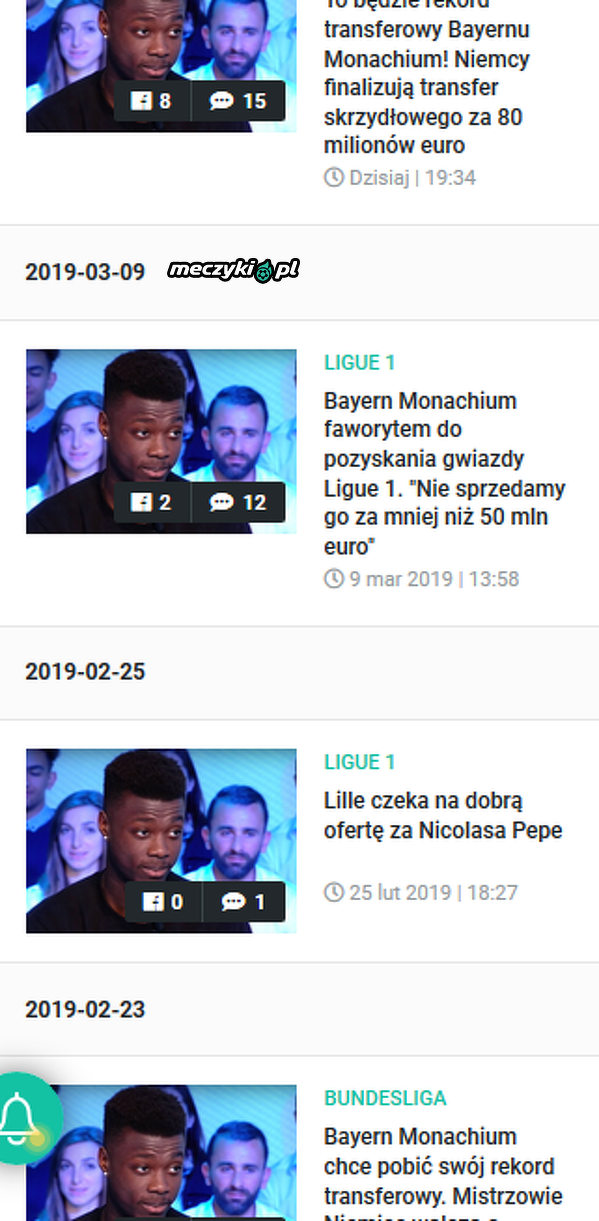The height and width of the screenshot is (1221, 599).
Task: Open the 1 comment bubble icon
Action: coord(234,902)
